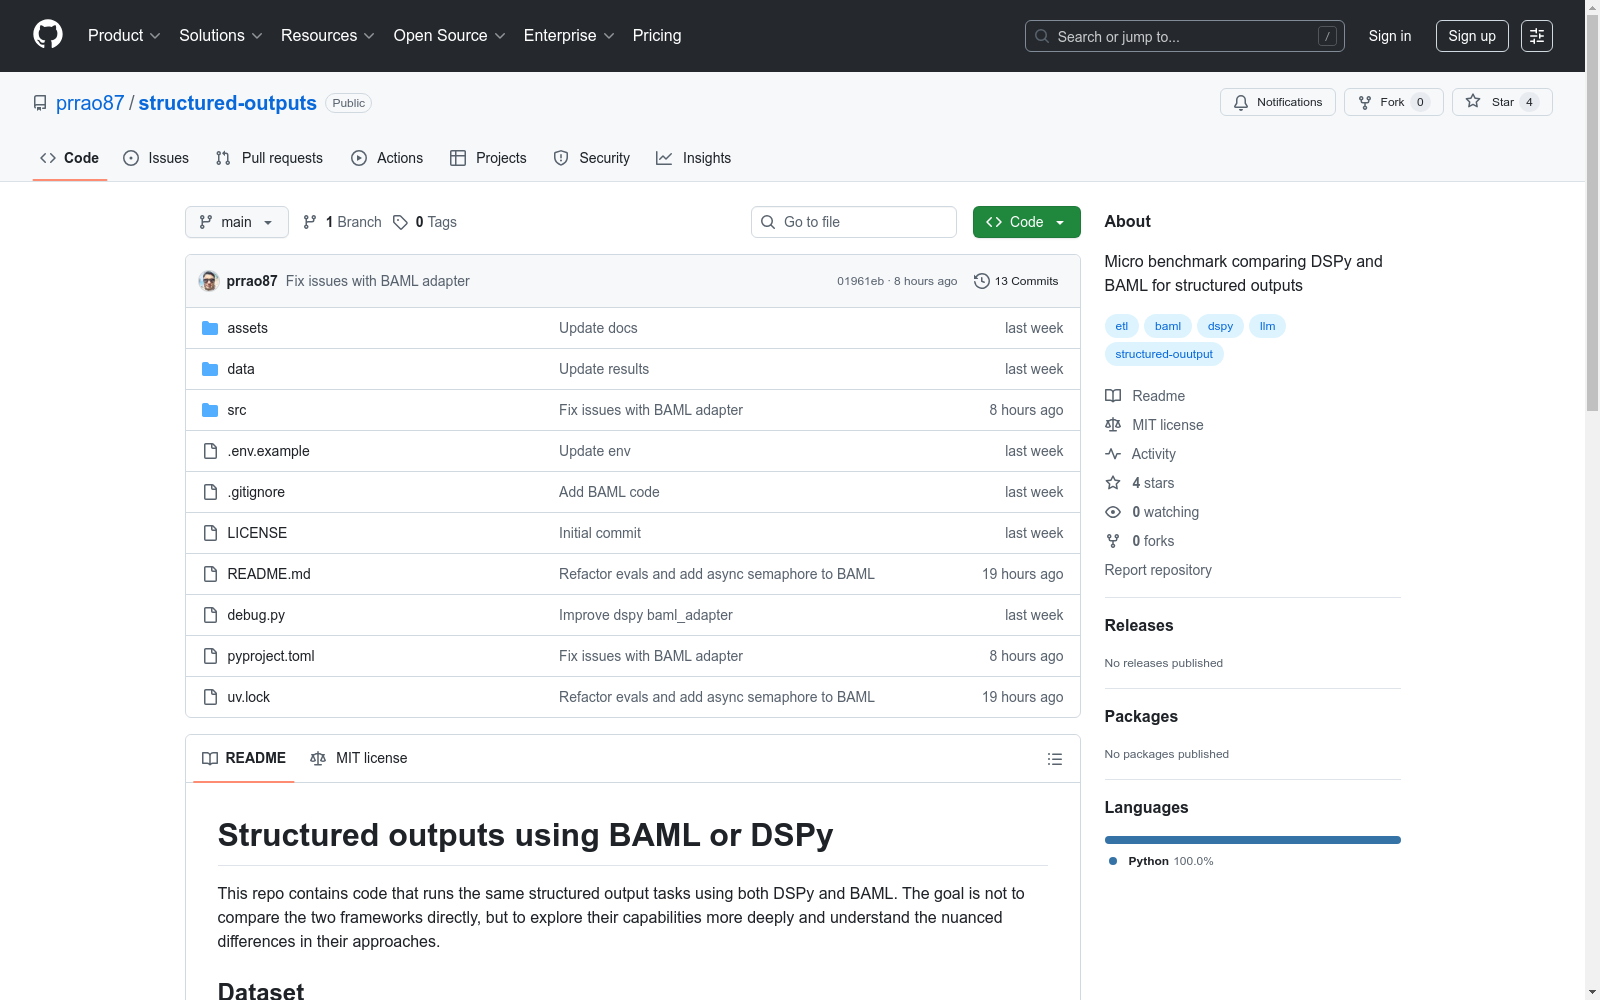This screenshot has height=1000, width=1600.
Task: Click the Report repository link
Action: click(x=1158, y=570)
